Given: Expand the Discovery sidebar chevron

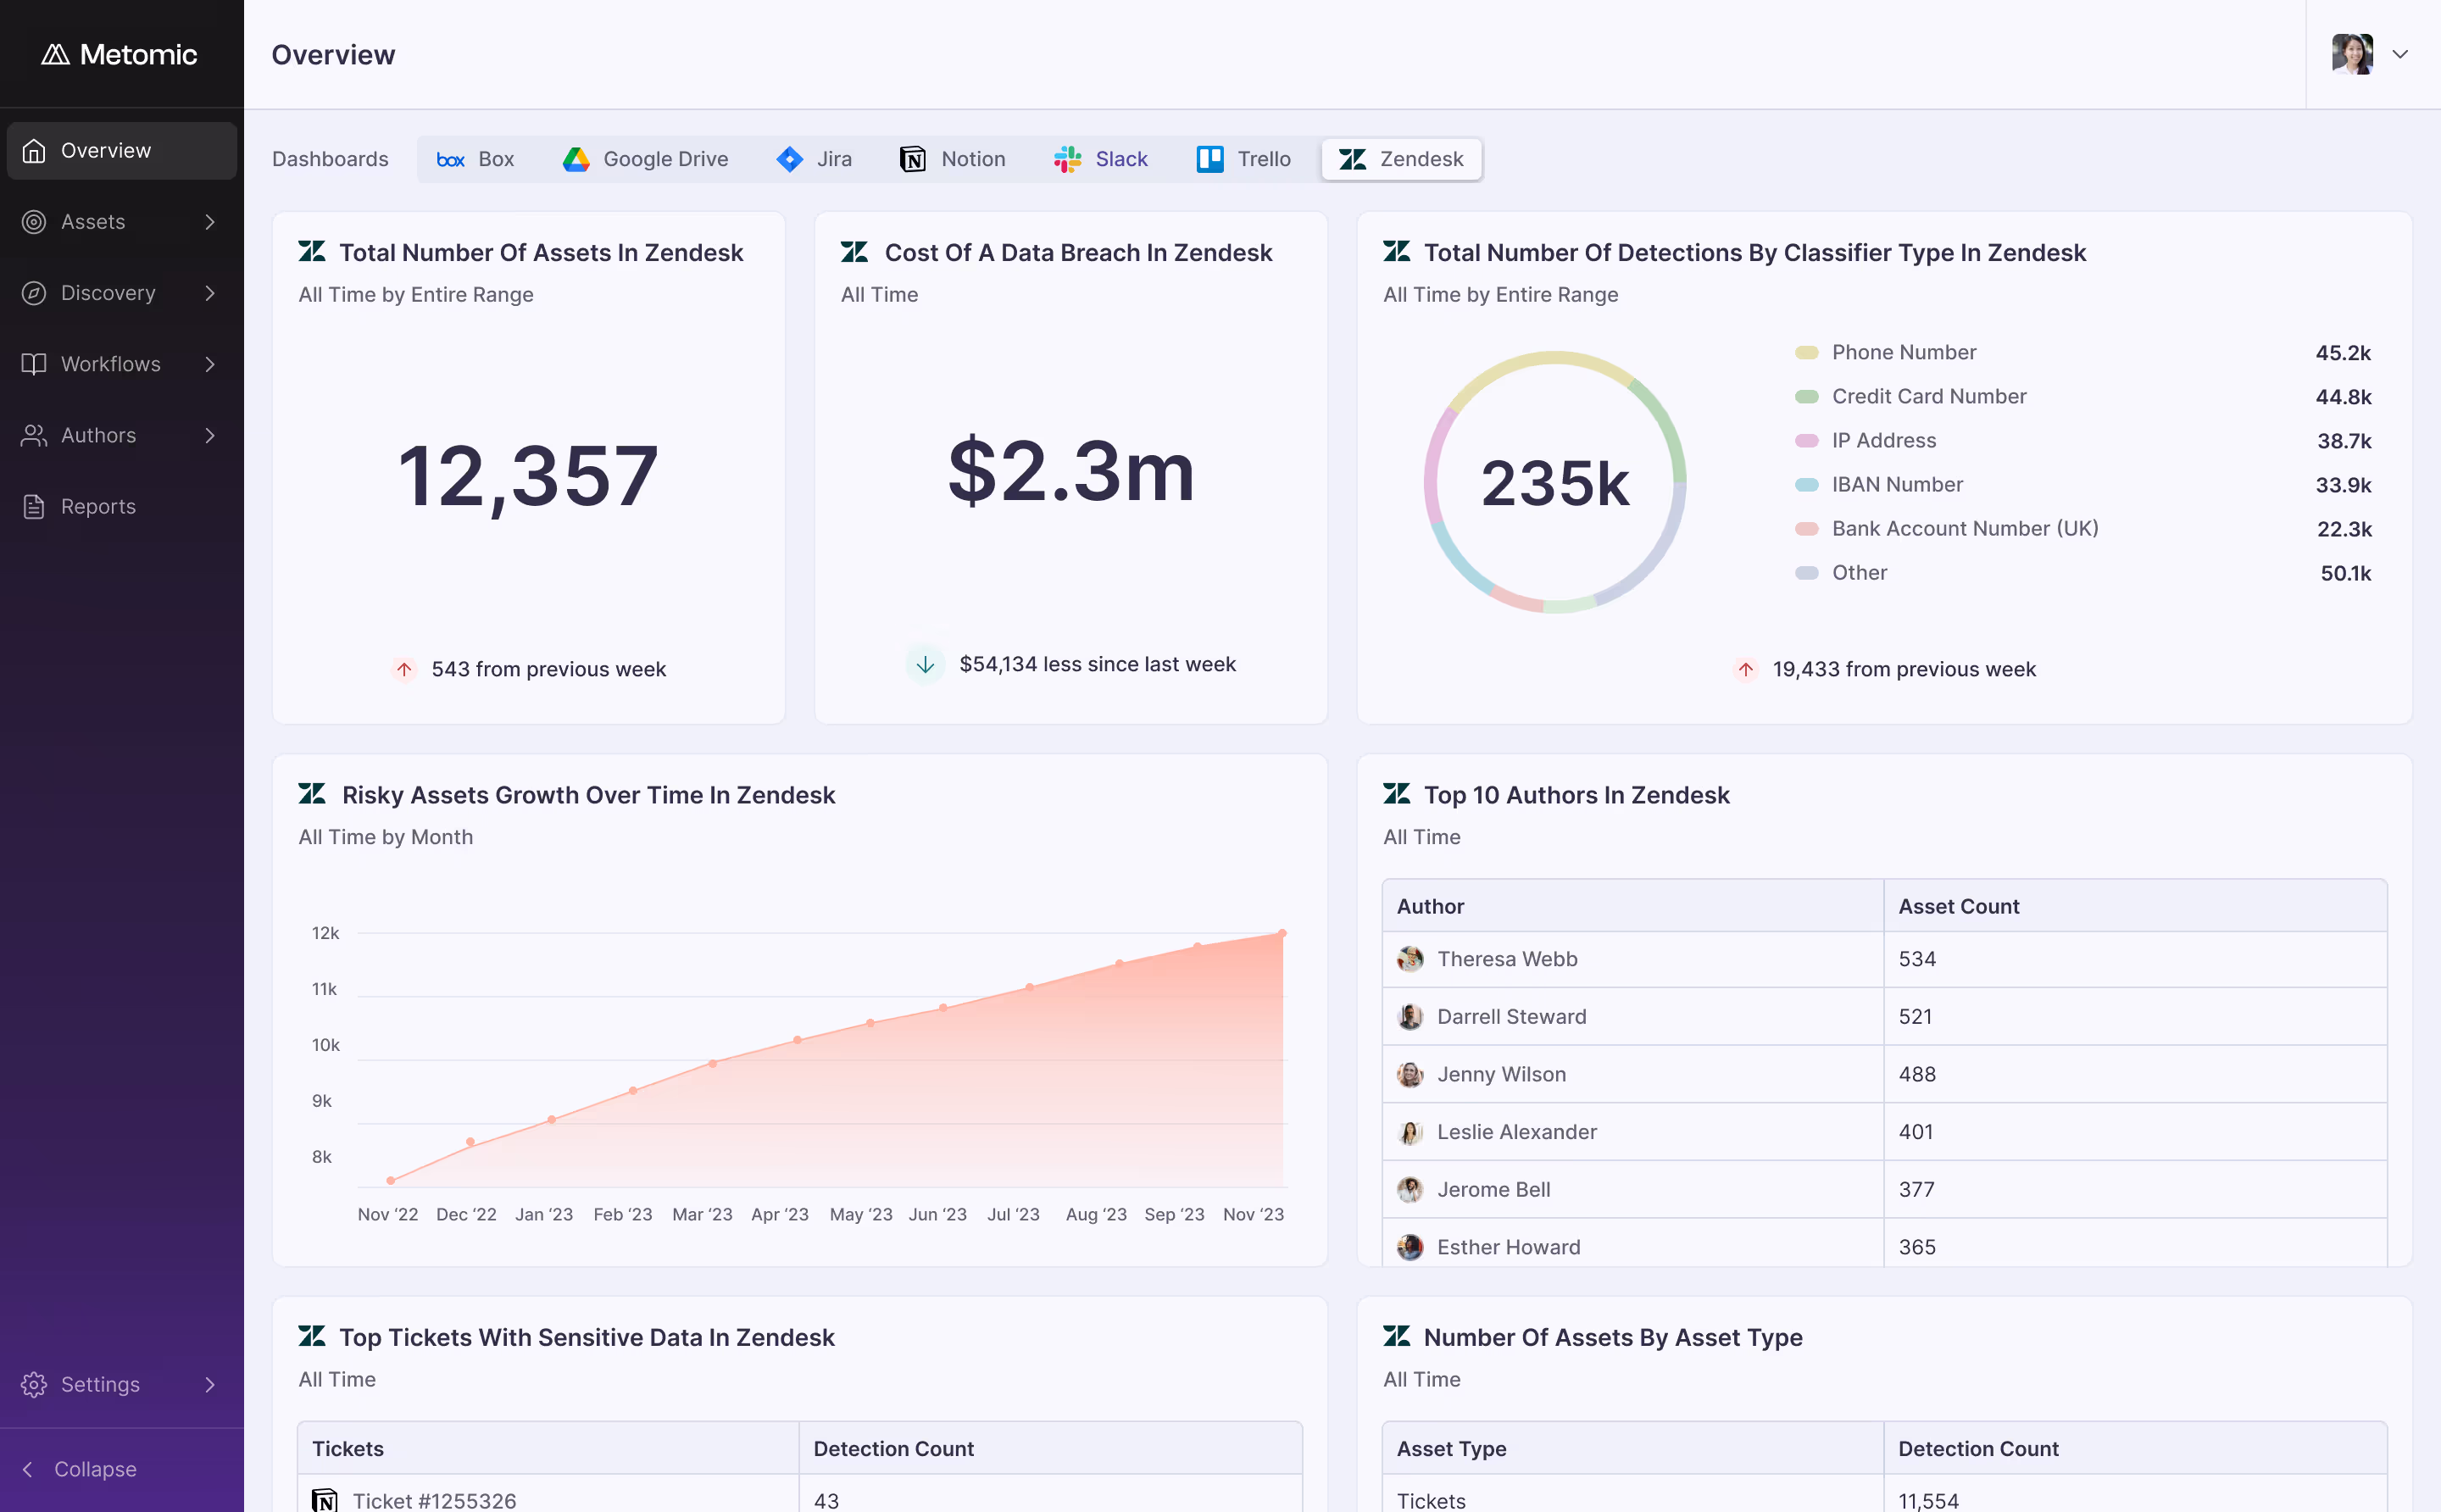Looking at the screenshot, I should 210,293.
